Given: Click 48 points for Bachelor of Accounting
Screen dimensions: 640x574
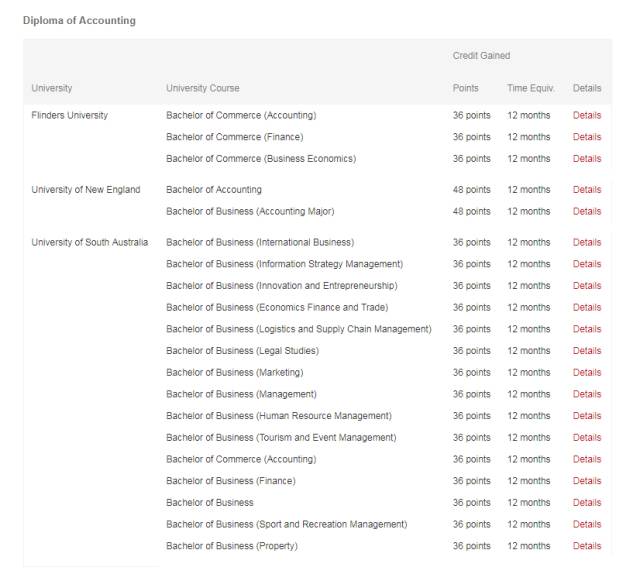Looking at the screenshot, I should pyautogui.click(x=471, y=190).
